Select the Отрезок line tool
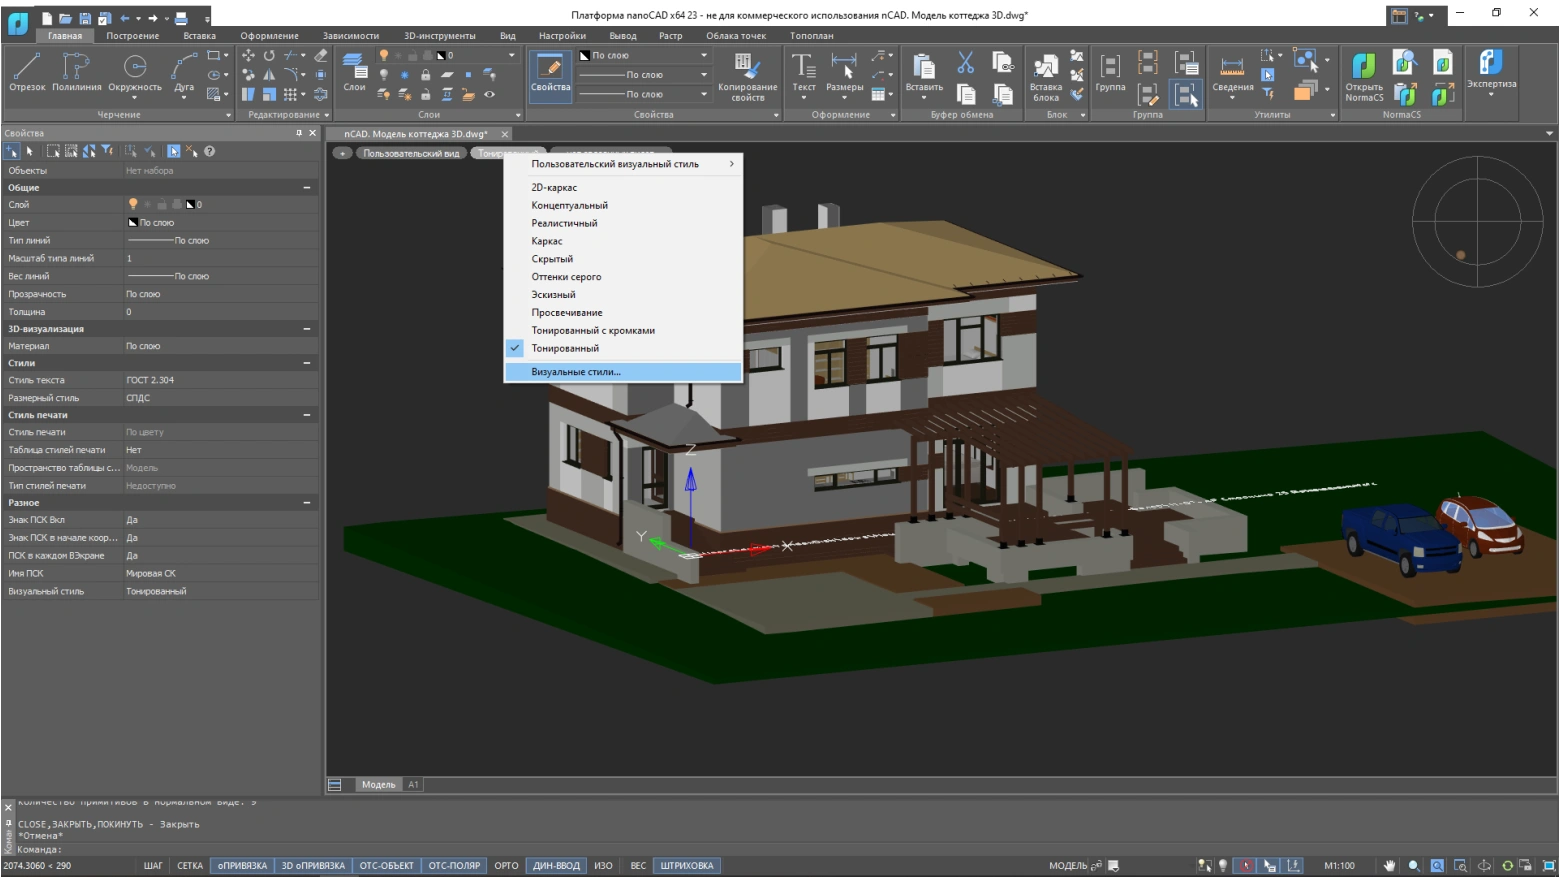1560x877 pixels. point(27,72)
